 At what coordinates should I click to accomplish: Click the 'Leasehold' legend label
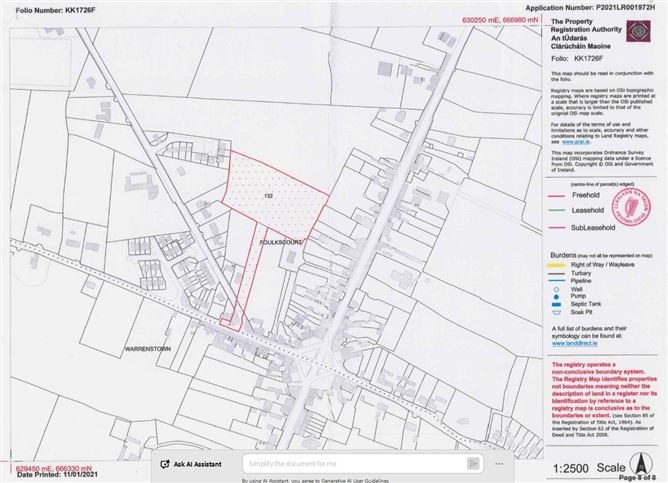(x=588, y=210)
